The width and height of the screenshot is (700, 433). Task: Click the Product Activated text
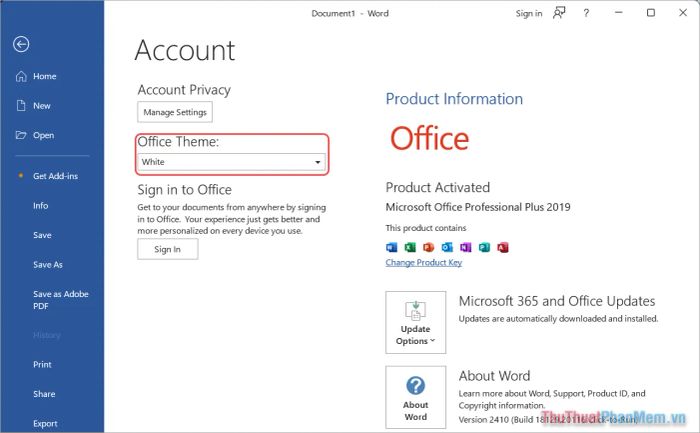[438, 187]
